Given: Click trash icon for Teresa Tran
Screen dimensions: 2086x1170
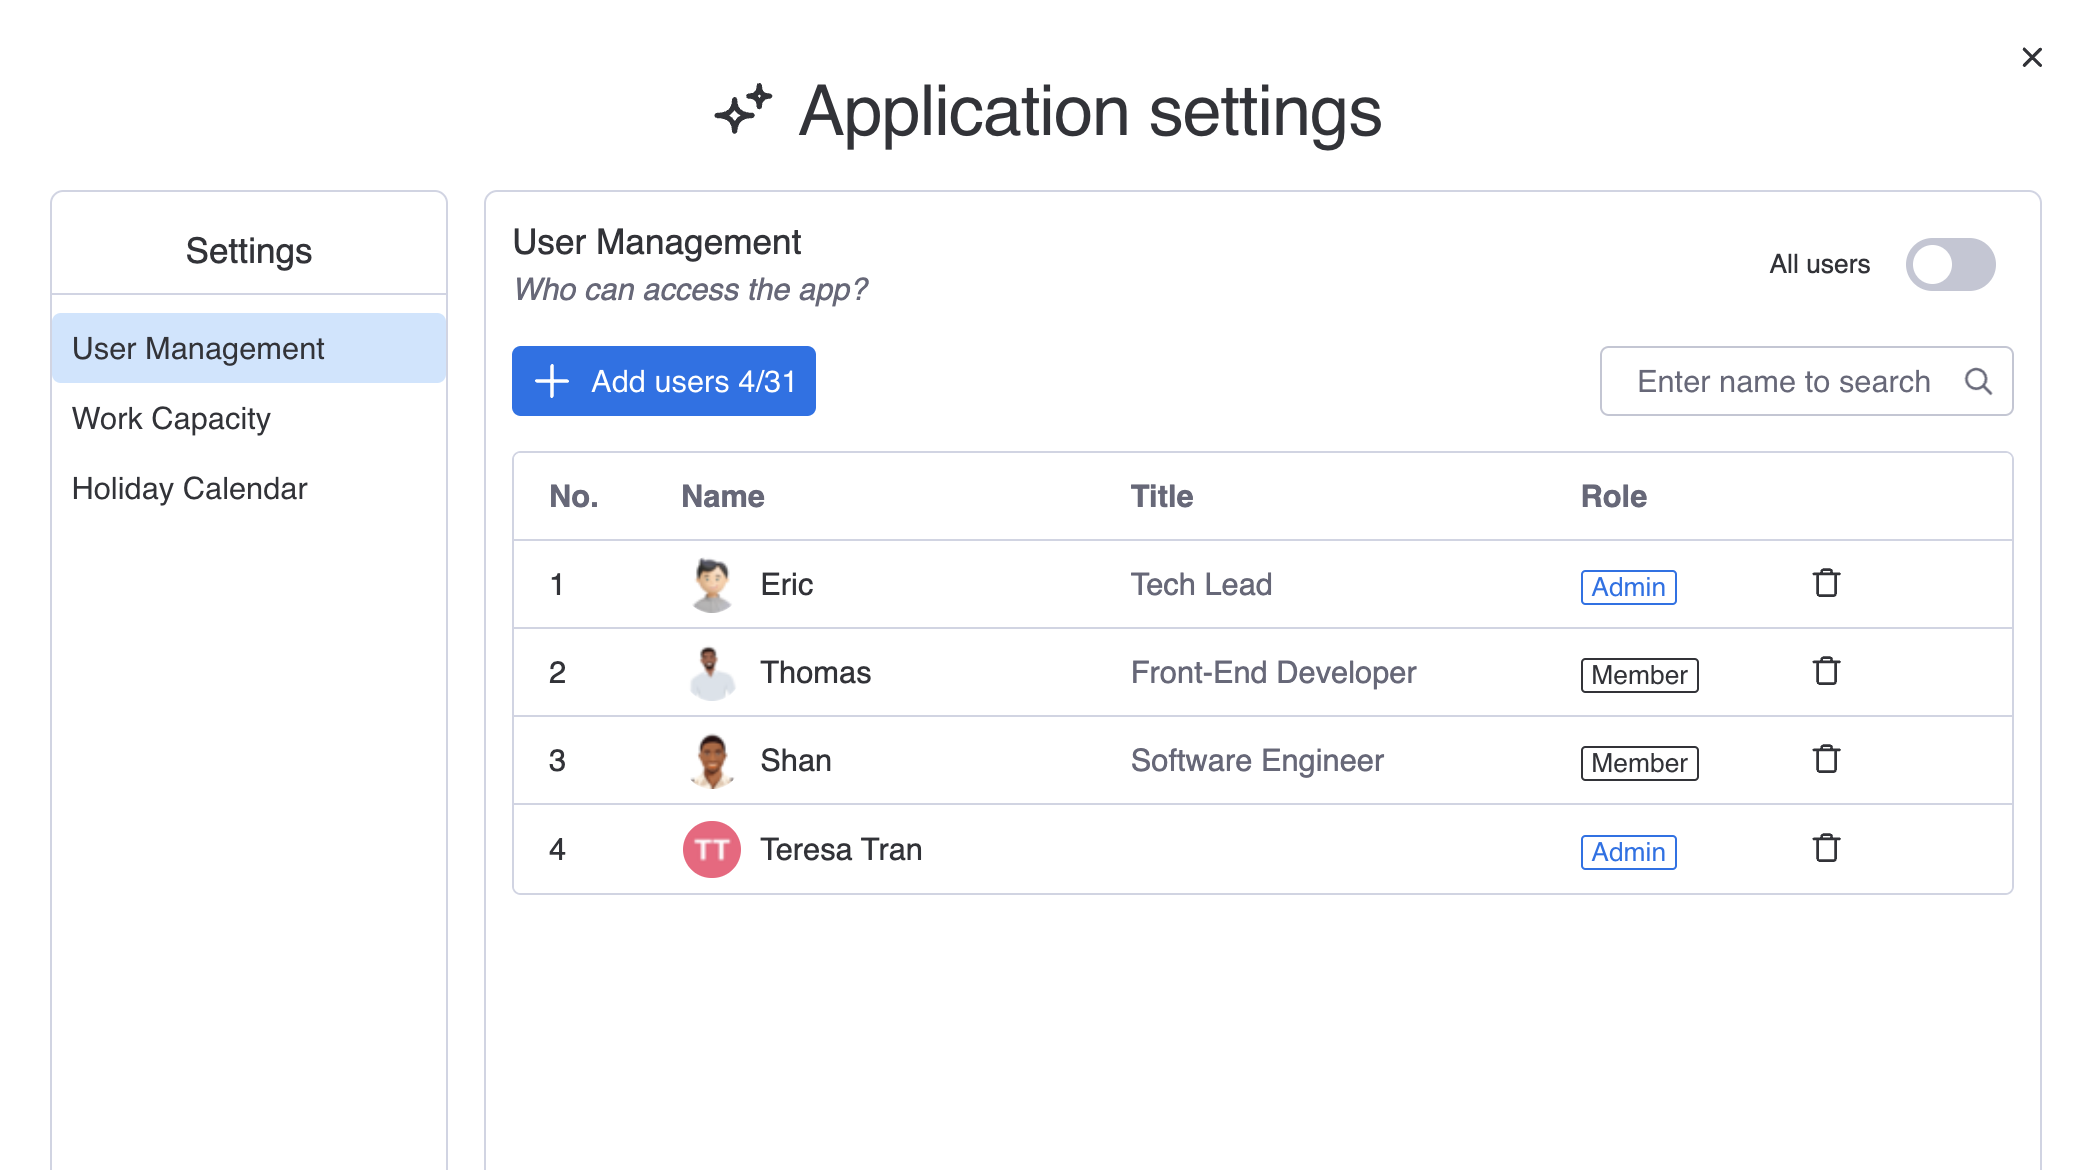Looking at the screenshot, I should pos(1826,848).
